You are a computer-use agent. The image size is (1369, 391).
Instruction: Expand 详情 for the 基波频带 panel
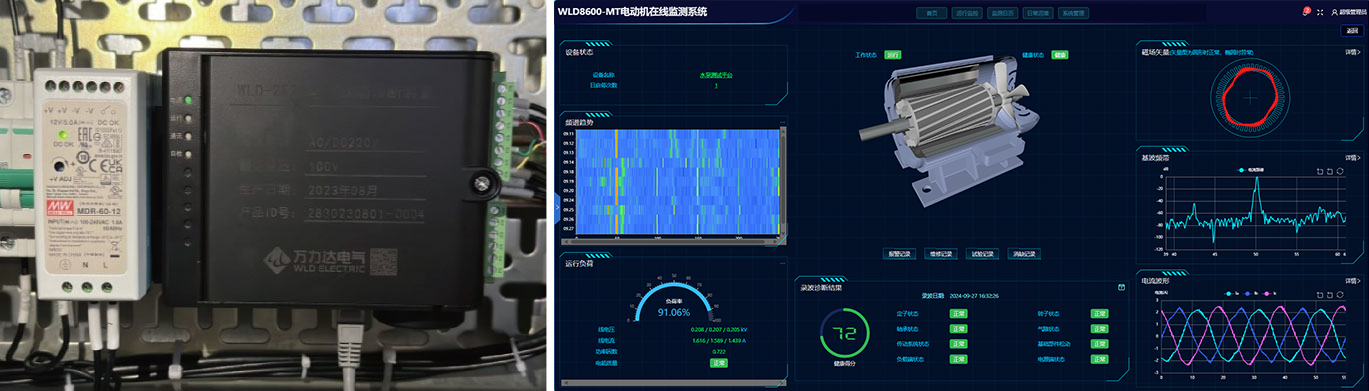(x=1352, y=157)
